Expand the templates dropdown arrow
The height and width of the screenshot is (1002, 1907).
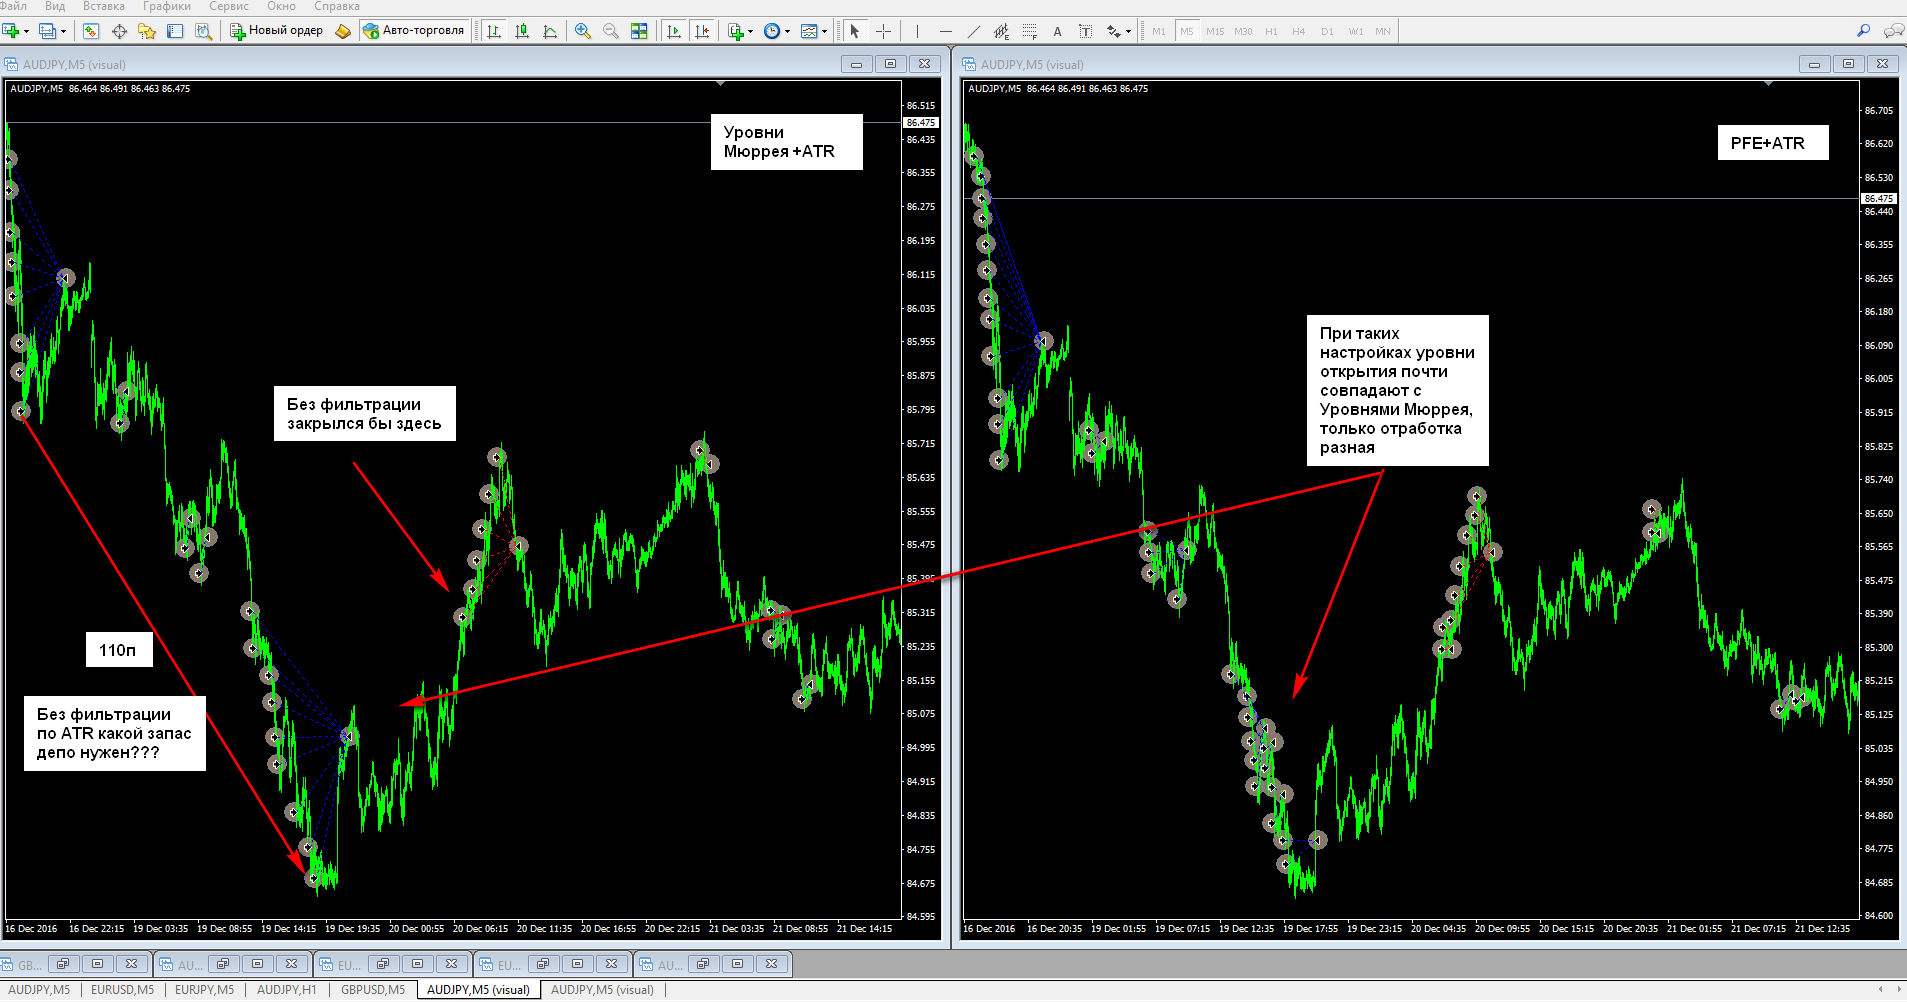point(824,31)
